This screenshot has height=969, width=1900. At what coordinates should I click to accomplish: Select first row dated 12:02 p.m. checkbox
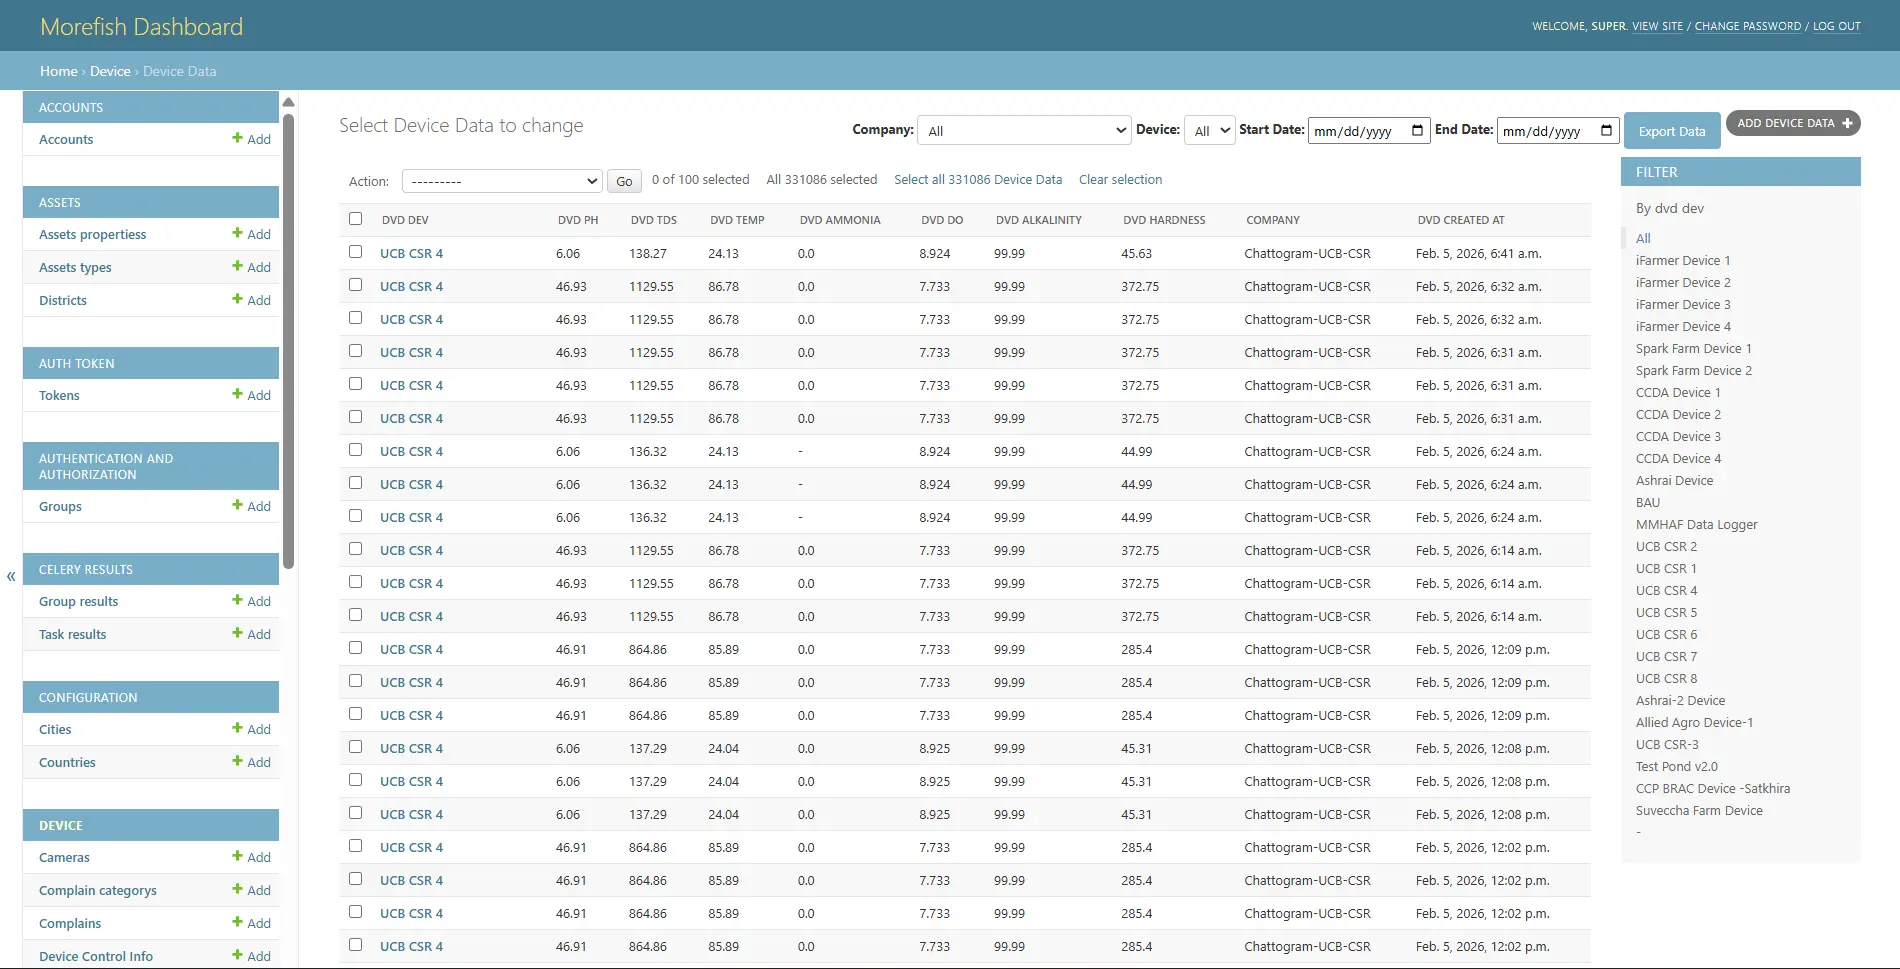355,846
